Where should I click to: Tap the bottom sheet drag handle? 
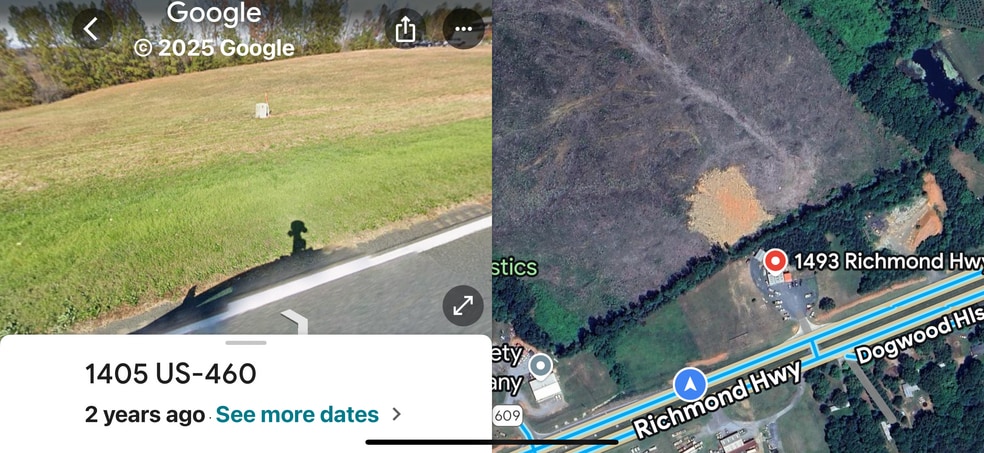click(x=246, y=343)
